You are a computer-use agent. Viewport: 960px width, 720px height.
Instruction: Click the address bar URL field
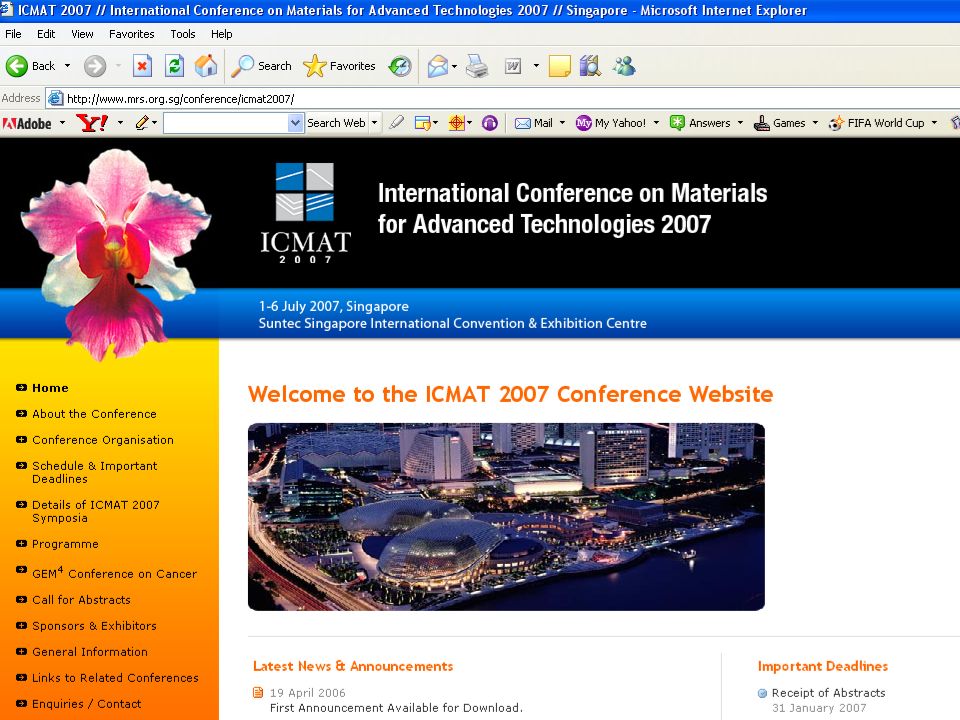click(x=502, y=99)
